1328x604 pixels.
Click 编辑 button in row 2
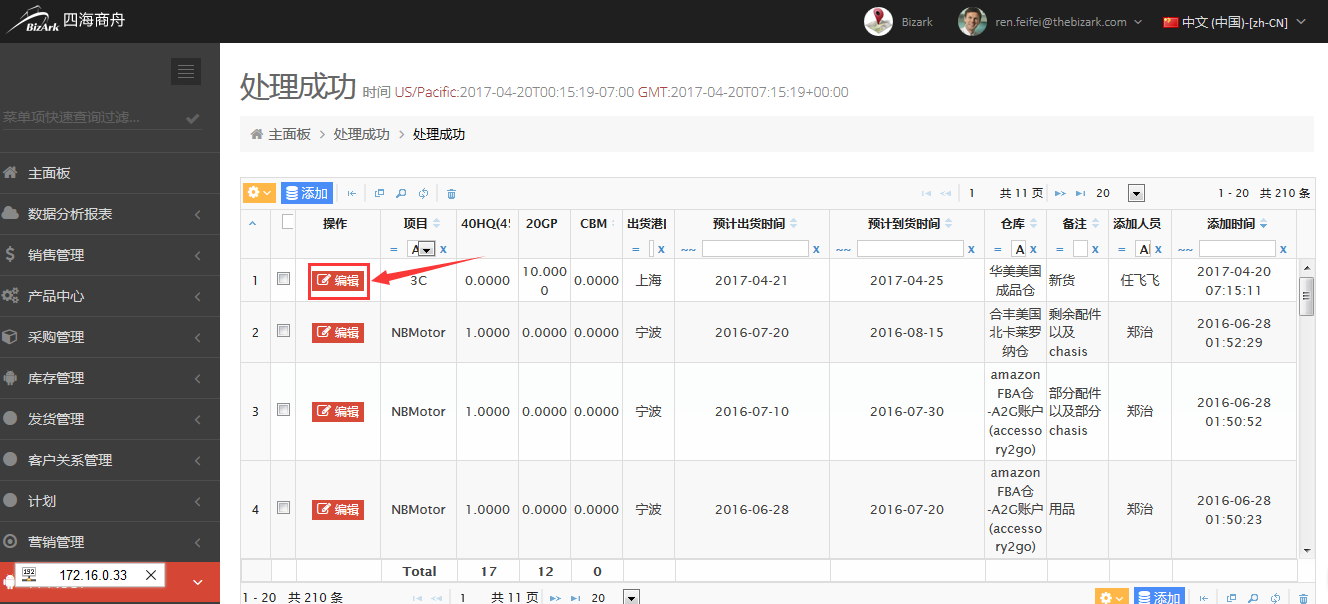click(338, 332)
